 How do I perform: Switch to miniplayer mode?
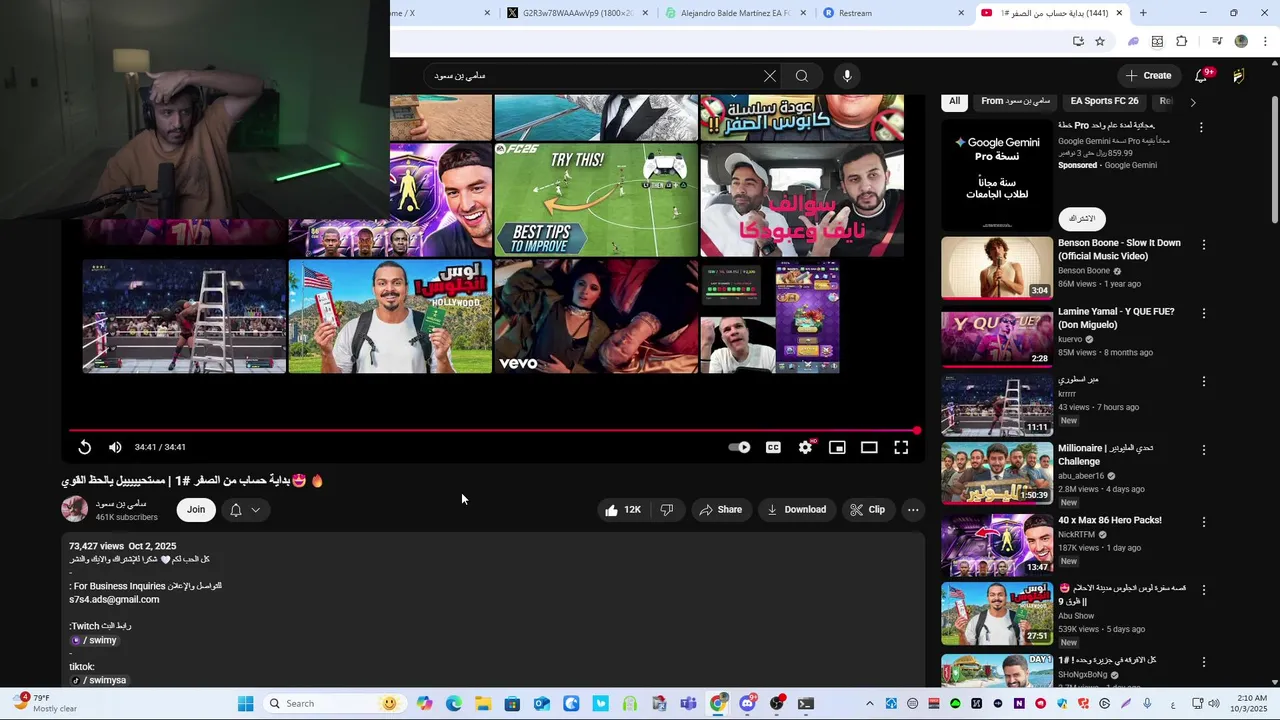tap(837, 447)
